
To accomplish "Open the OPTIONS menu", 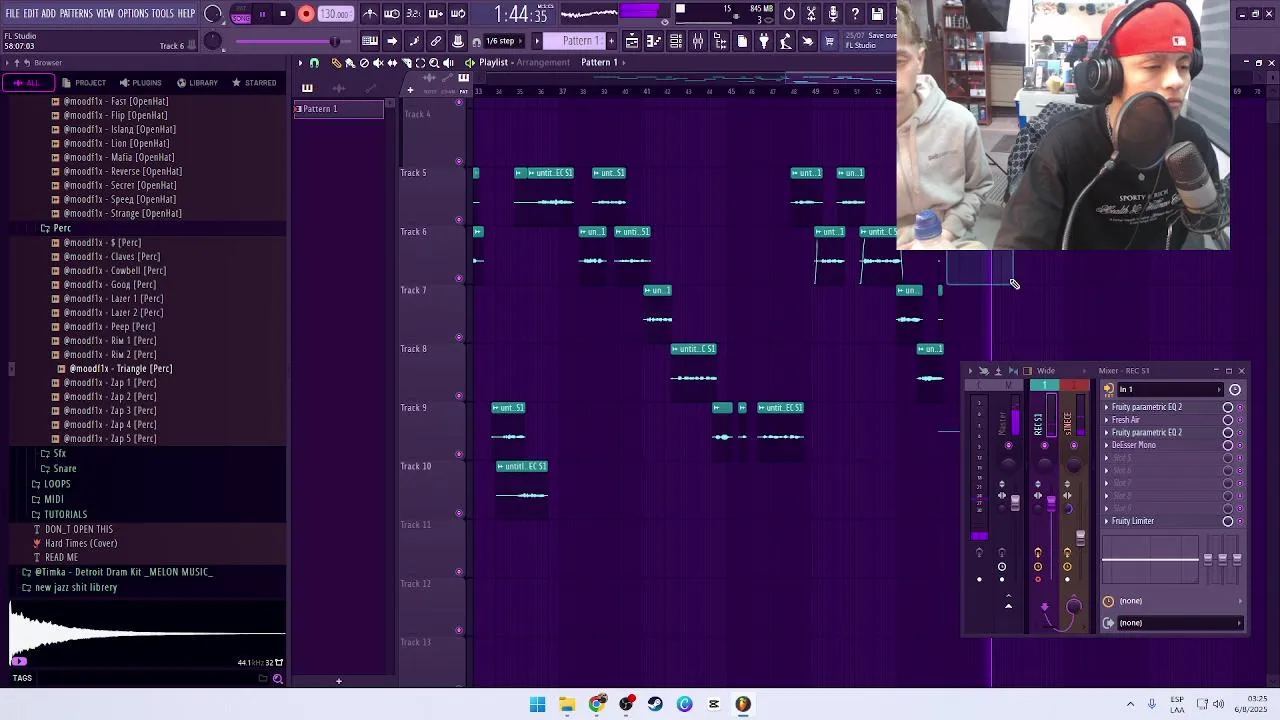I will [133, 13].
